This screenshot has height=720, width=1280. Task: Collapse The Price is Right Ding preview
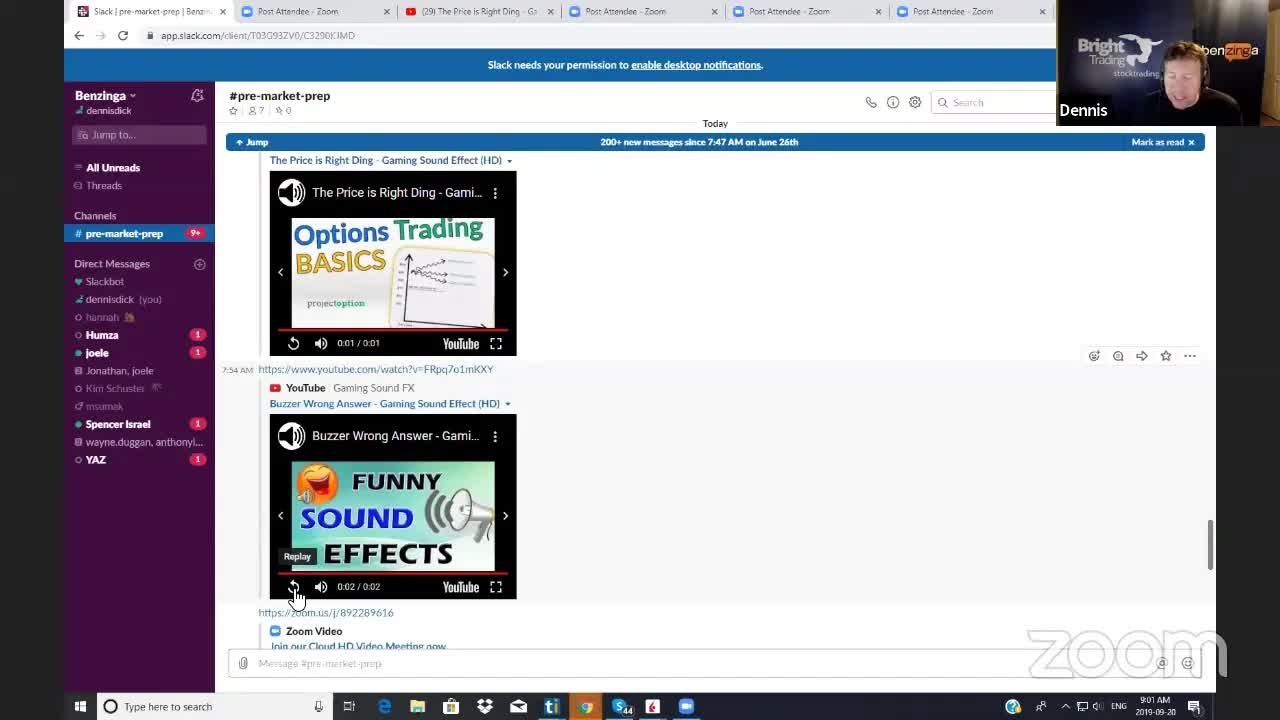click(509, 161)
